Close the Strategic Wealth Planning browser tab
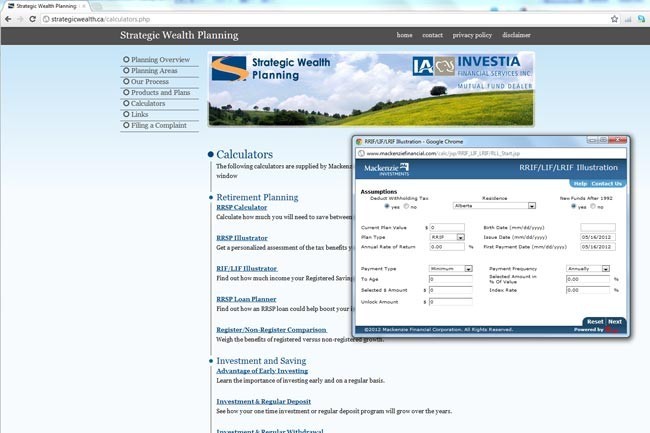The image size is (650, 433). [84, 6]
